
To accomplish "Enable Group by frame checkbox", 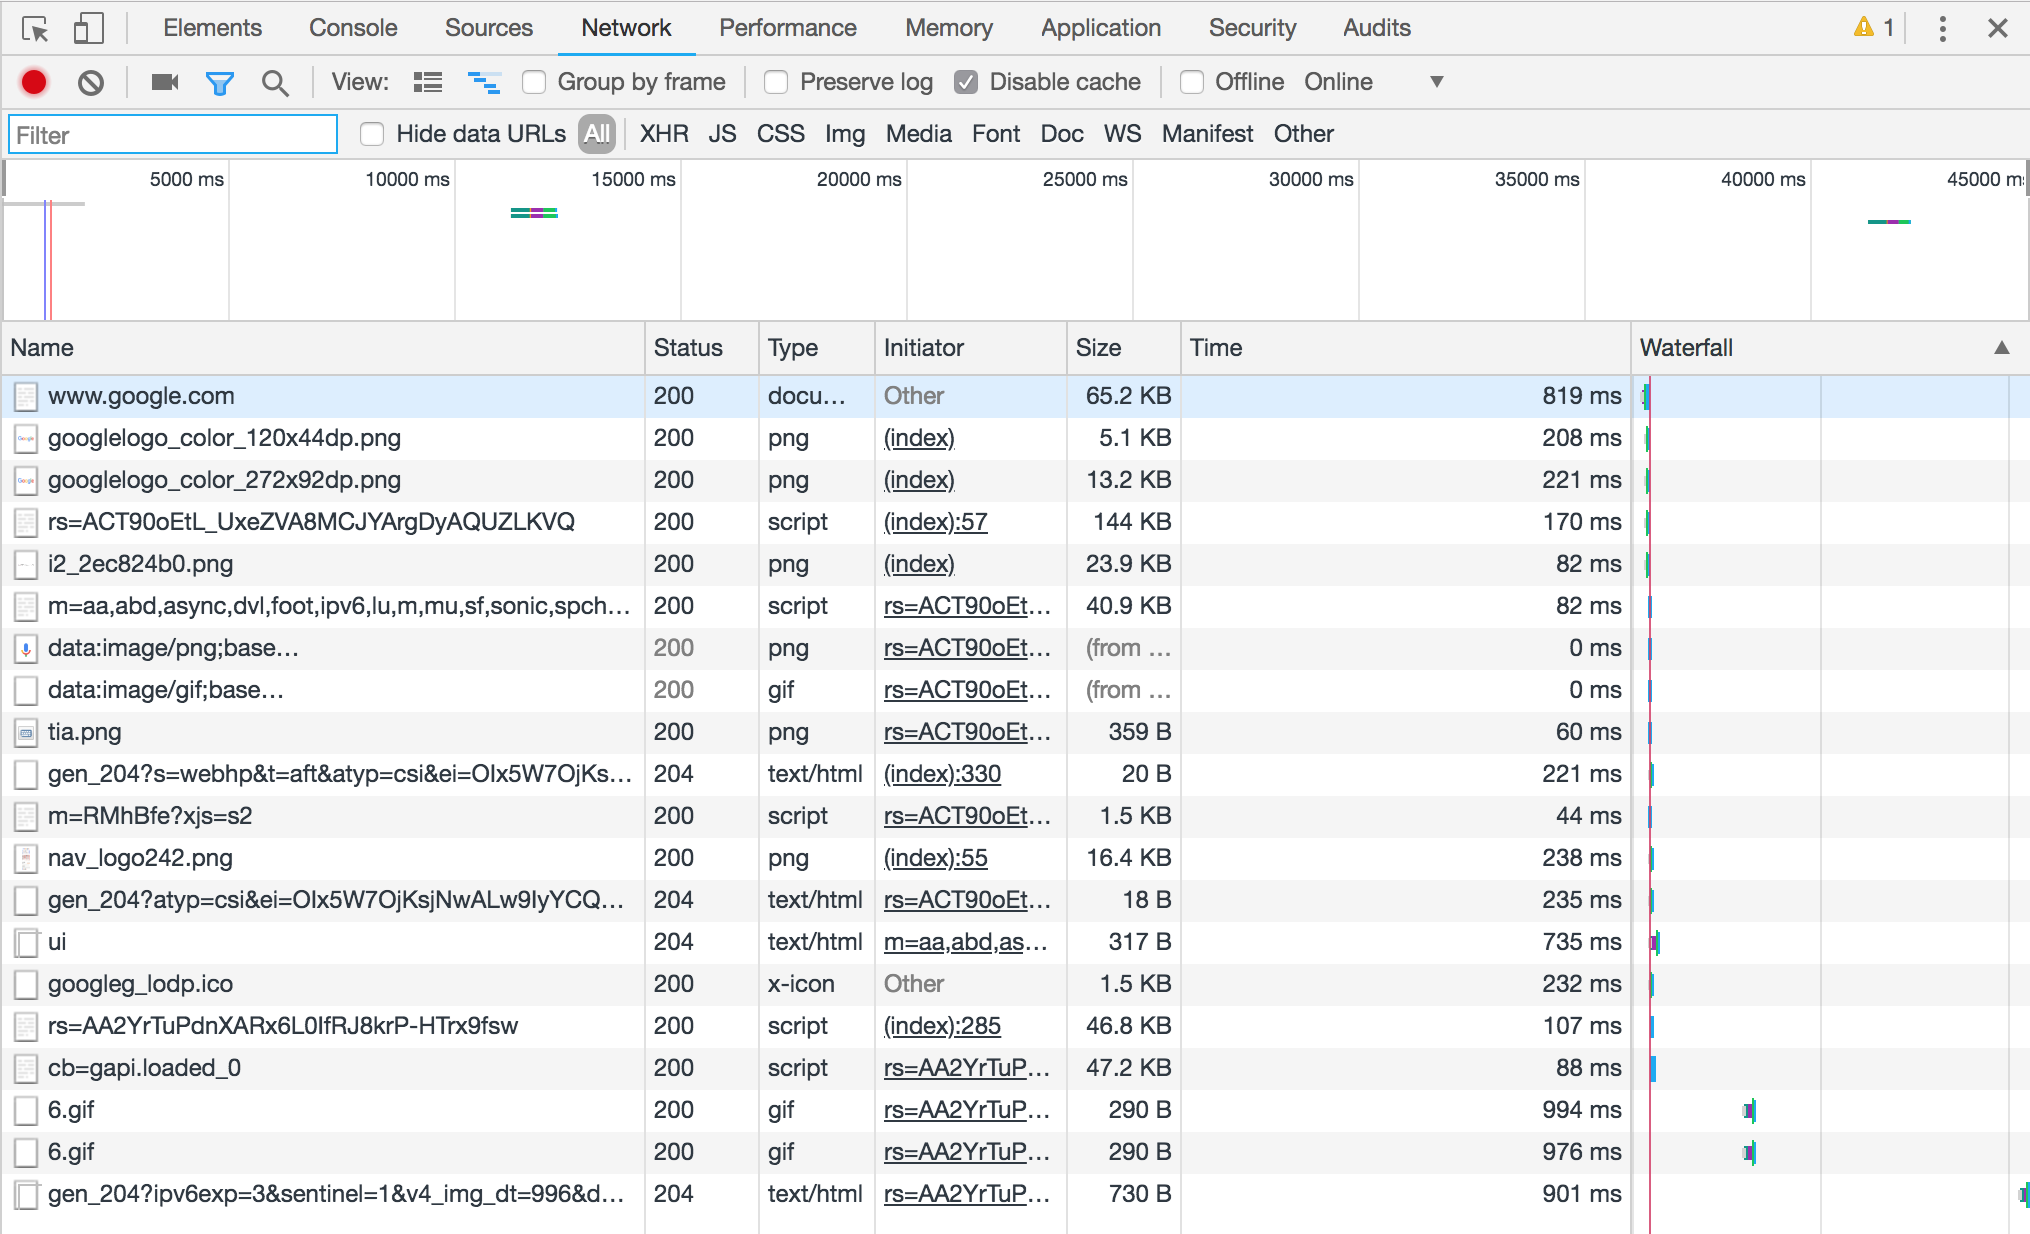I will click(534, 82).
